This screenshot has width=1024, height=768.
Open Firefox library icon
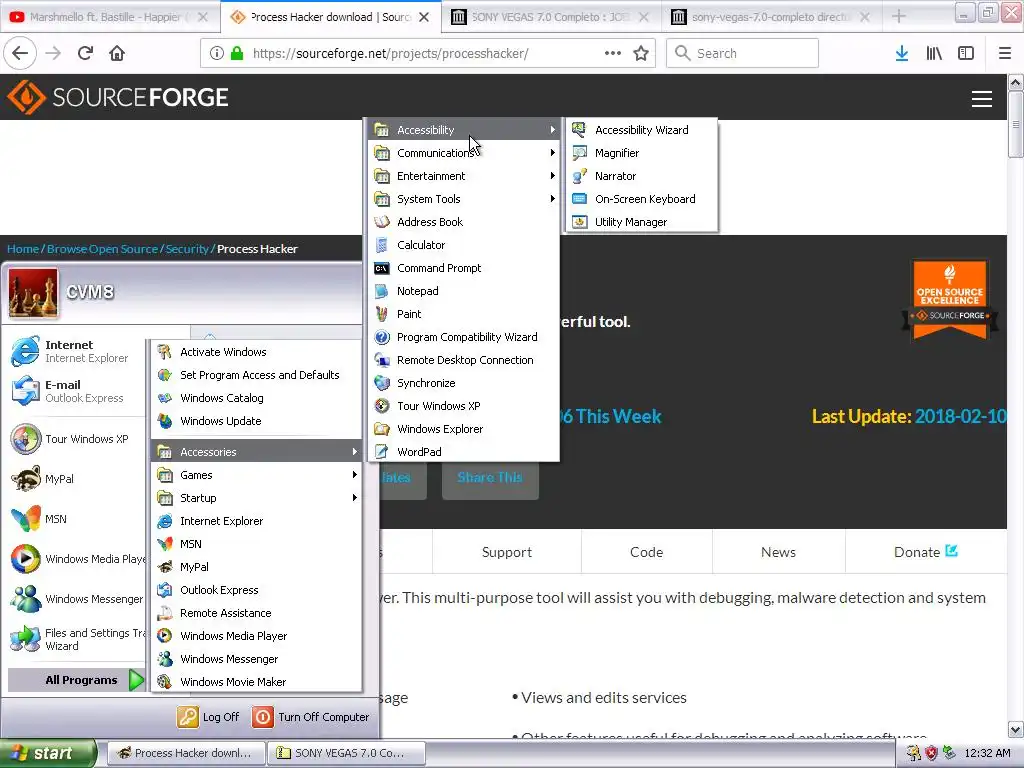pyautogui.click(x=934, y=53)
